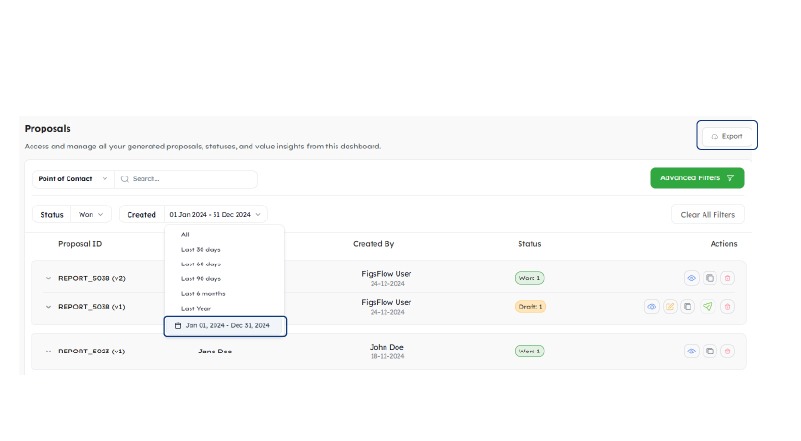Click the Status filter label

(x=52, y=215)
